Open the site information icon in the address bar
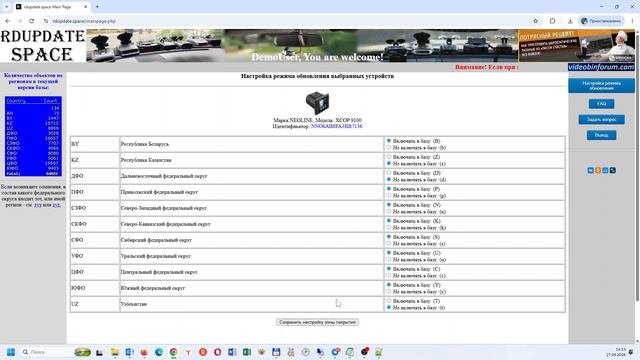The height and width of the screenshot is (360, 640). 46,21
